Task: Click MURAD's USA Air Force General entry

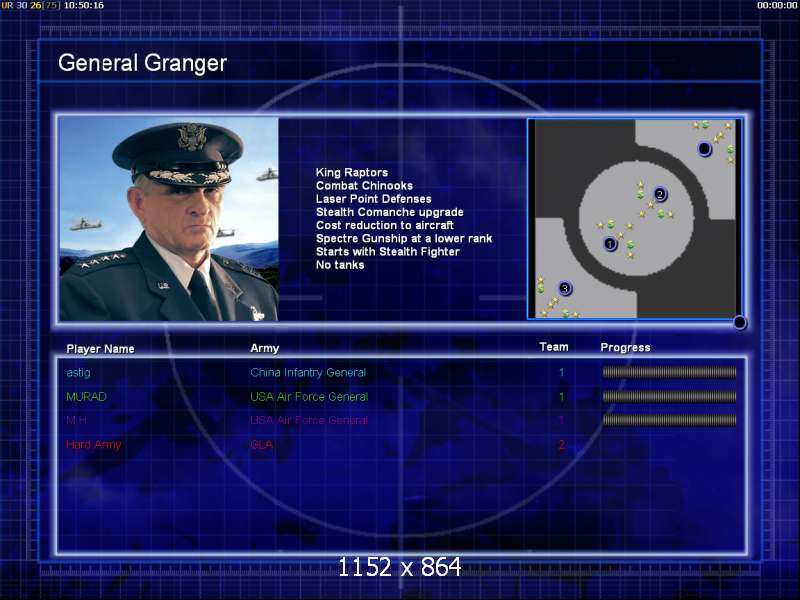Action: click(309, 396)
